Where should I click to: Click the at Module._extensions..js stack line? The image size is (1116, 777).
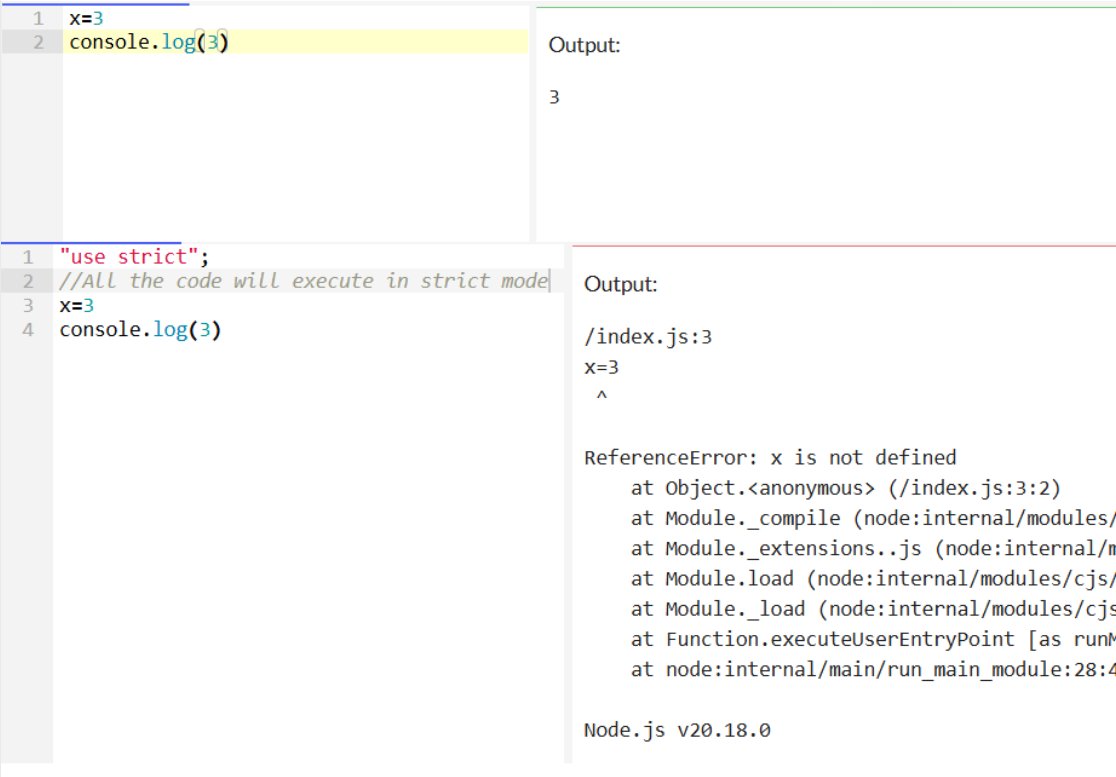click(x=873, y=549)
